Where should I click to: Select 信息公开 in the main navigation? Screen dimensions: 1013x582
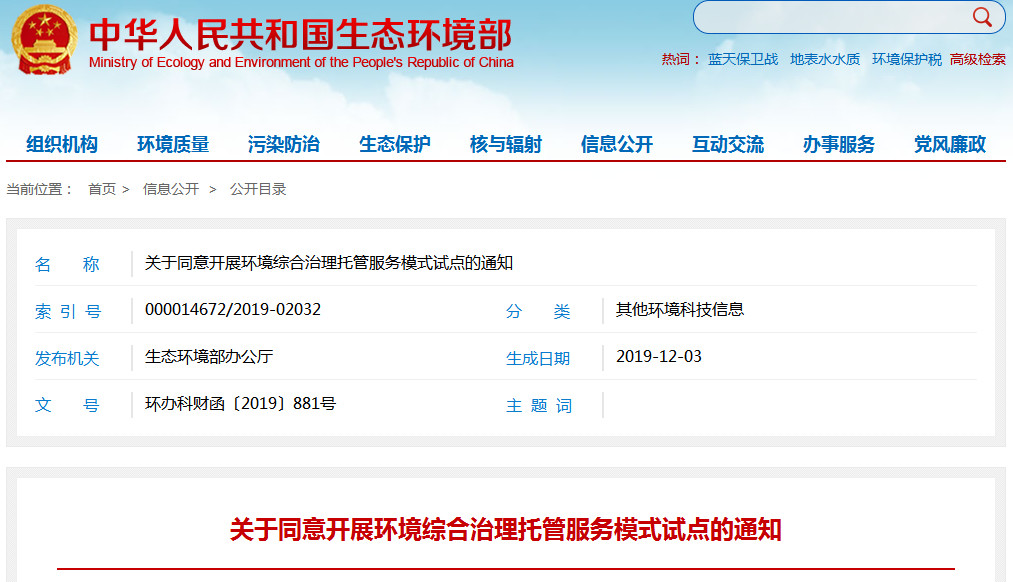click(x=617, y=144)
